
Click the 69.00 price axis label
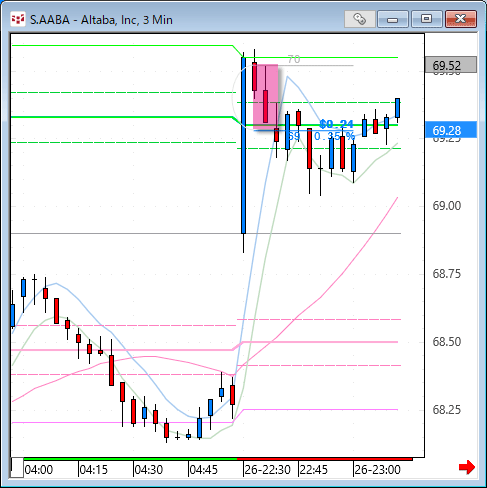(x=447, y=206)
